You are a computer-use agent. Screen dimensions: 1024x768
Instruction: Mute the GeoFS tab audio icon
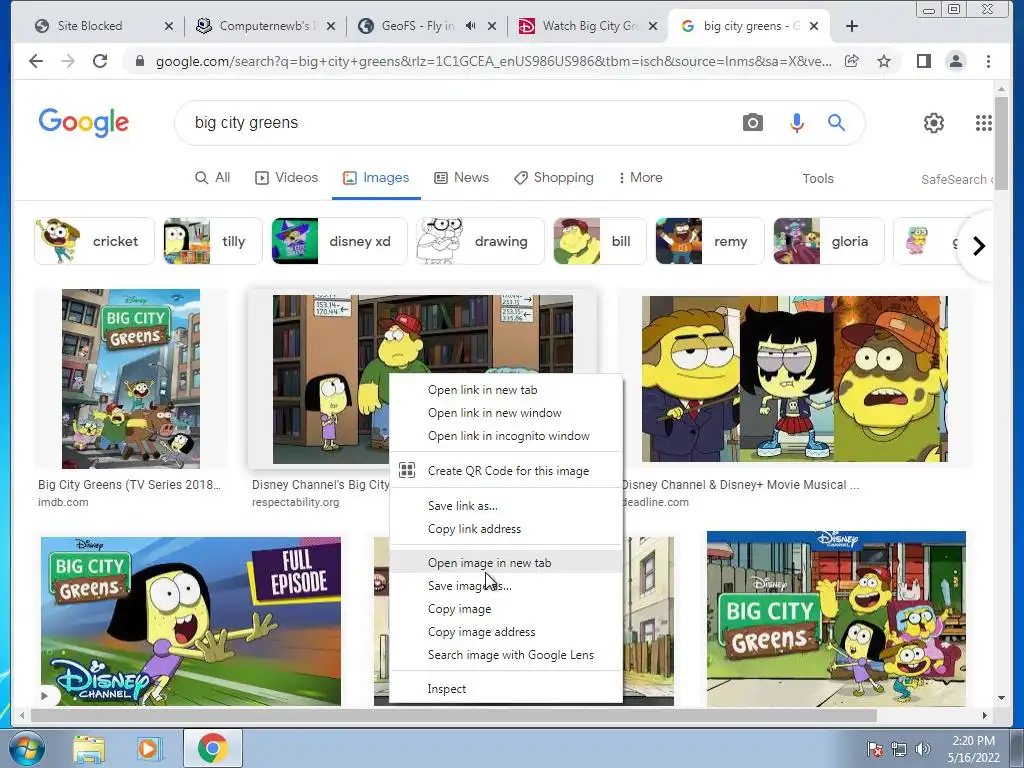pyautogui.click(x=470, y=26)
